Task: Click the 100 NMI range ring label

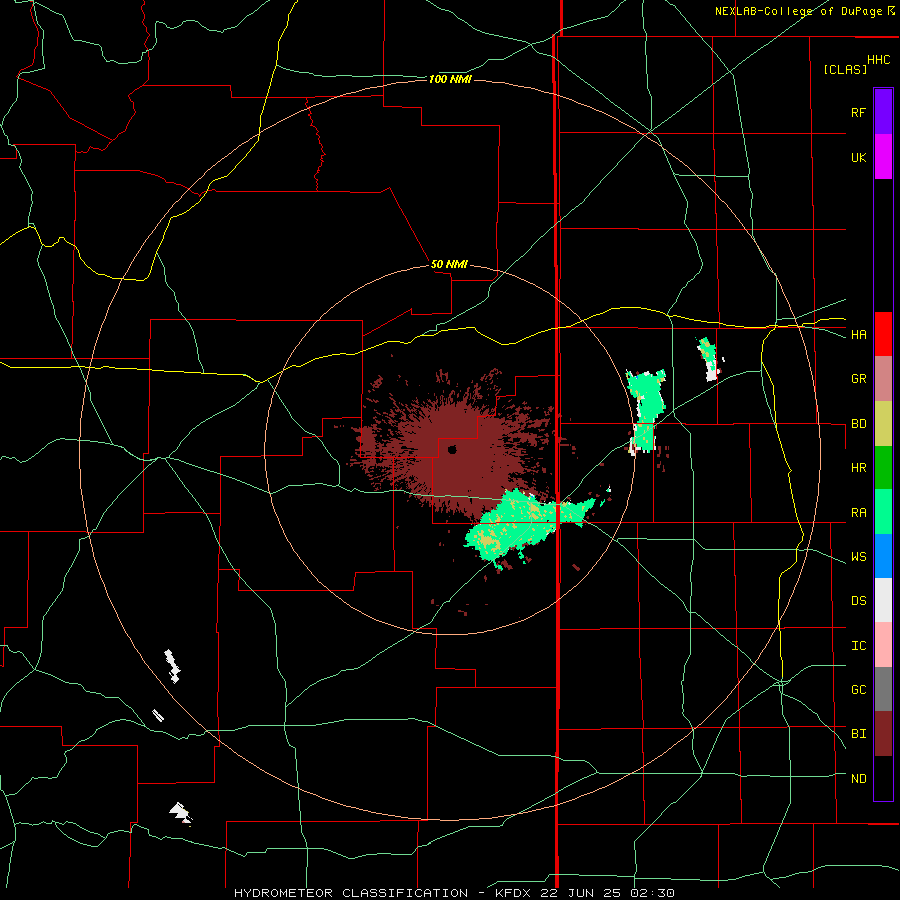Action: pos(450,79)
